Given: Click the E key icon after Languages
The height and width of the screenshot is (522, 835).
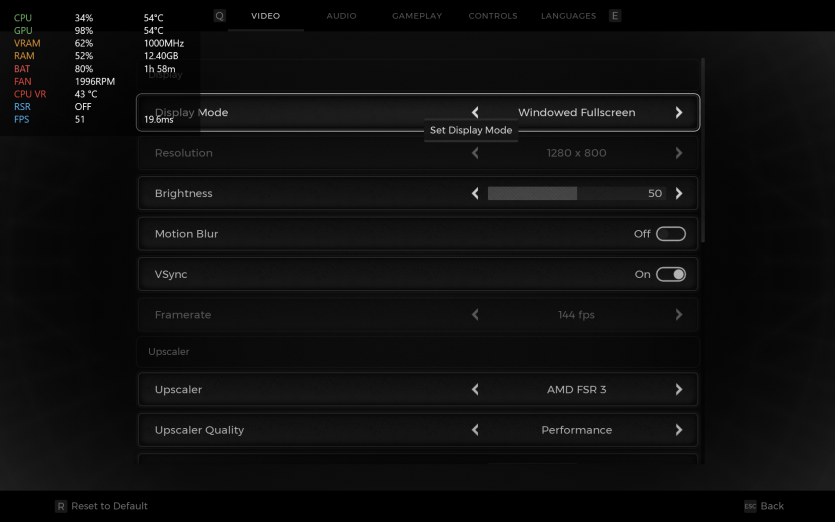Looking at the screenshot, I should tap(615, 16).
